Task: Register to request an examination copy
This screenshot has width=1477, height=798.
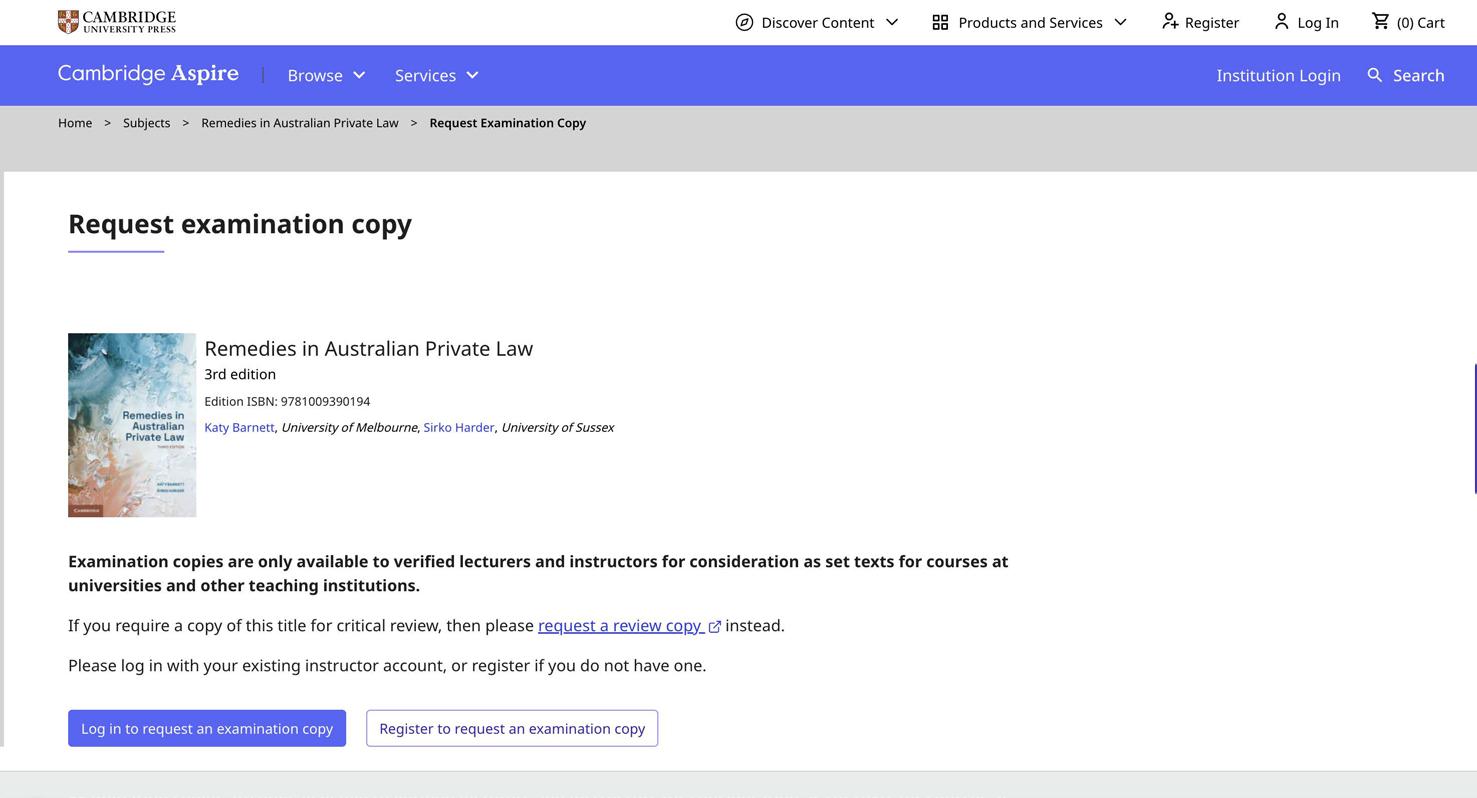Action: (512, 728)
